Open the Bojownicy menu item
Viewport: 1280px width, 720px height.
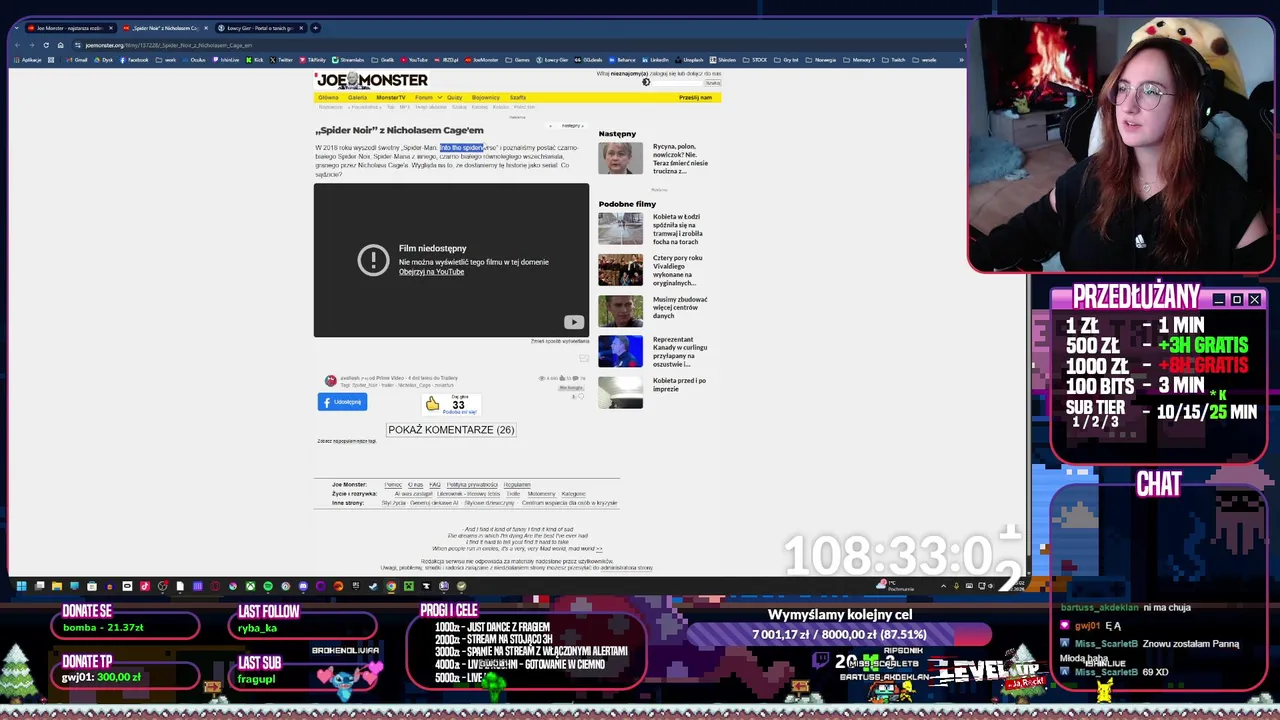(x=485, y=98)
